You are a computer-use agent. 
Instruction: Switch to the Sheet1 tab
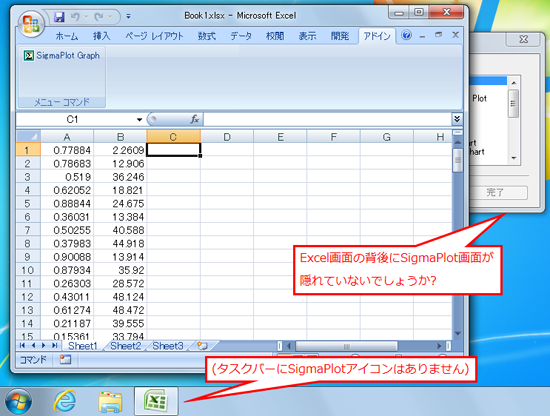[x=83, y=346]
